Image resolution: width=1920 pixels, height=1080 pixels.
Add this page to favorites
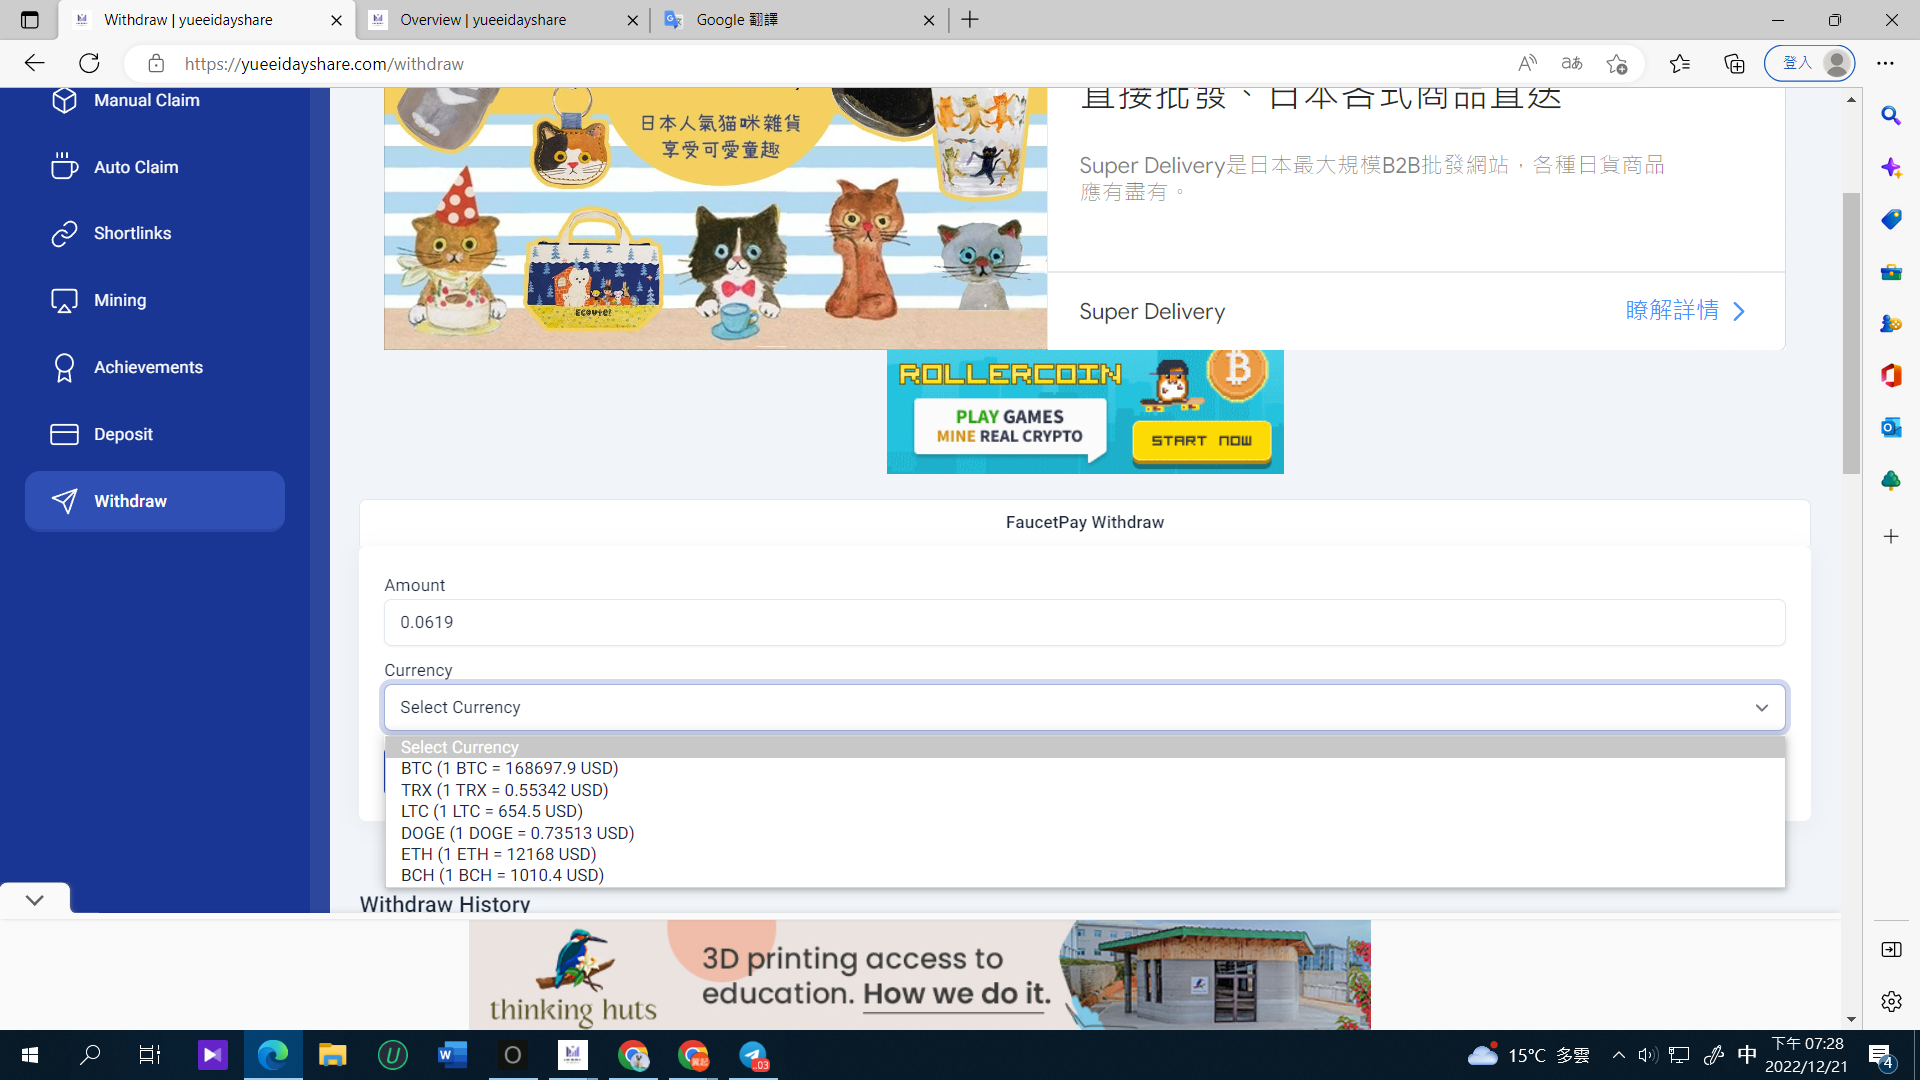[1617, 63]
